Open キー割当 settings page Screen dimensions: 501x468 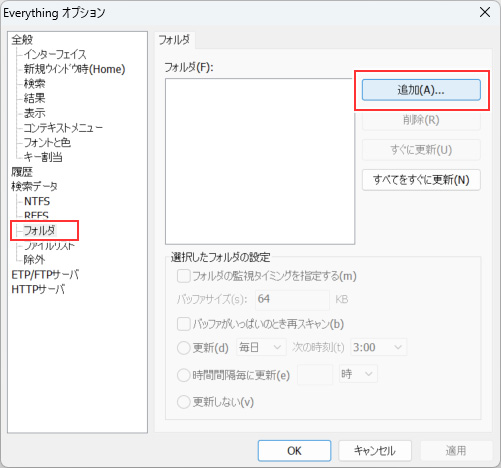[x=43, y=157]
